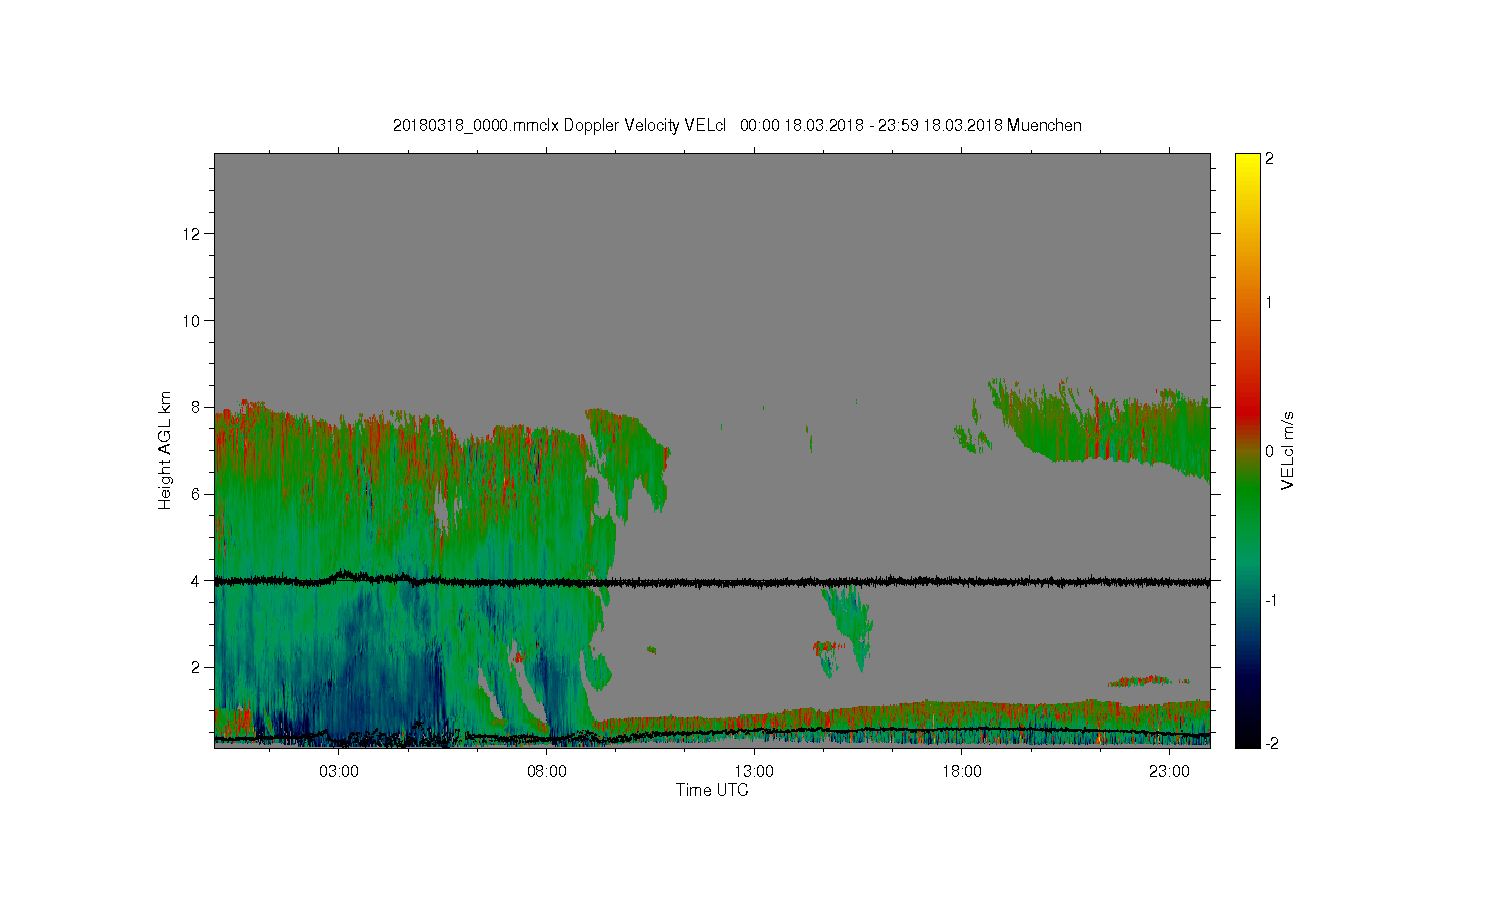Click the 6 km height tick label
Image resolution: width=1500 pixels, height=900 pixels.
tap(197, 494)
